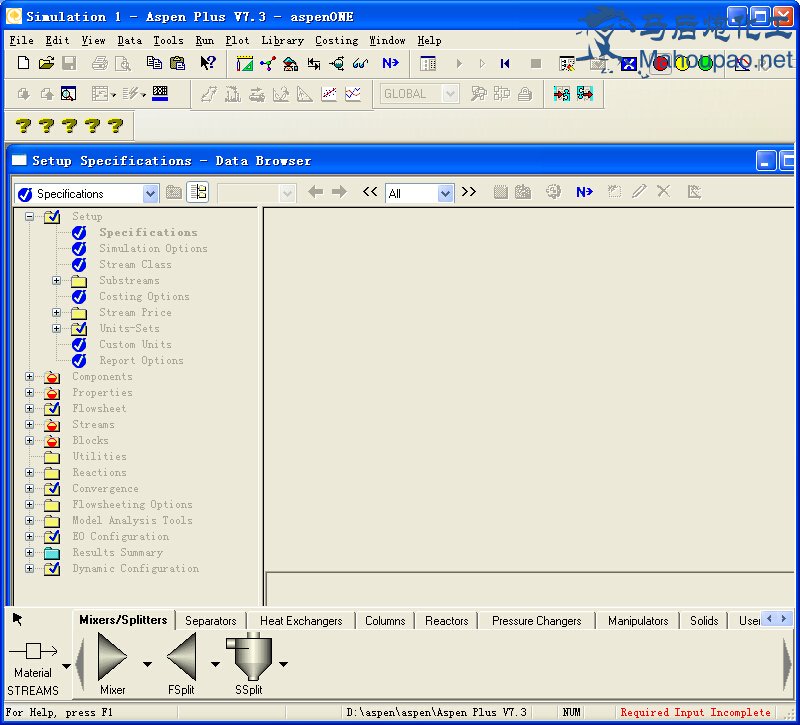
Task: Open the Run Control Panel icon
Action: tap(428, 64)
